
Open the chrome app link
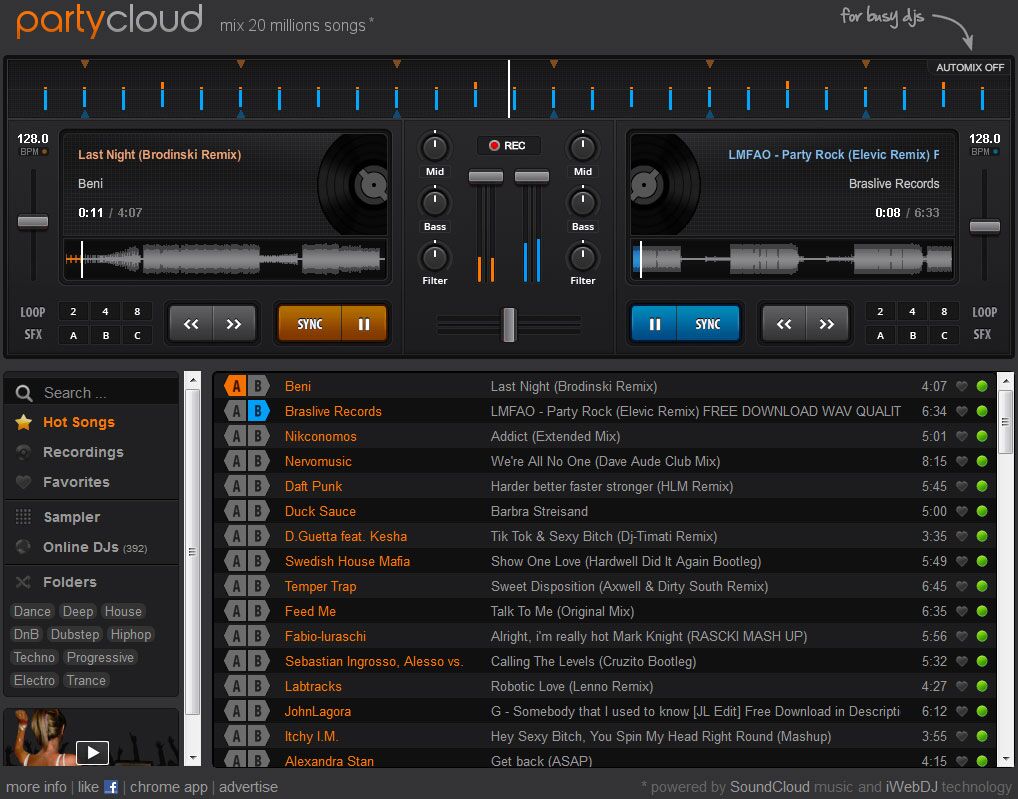pos(169,787)
